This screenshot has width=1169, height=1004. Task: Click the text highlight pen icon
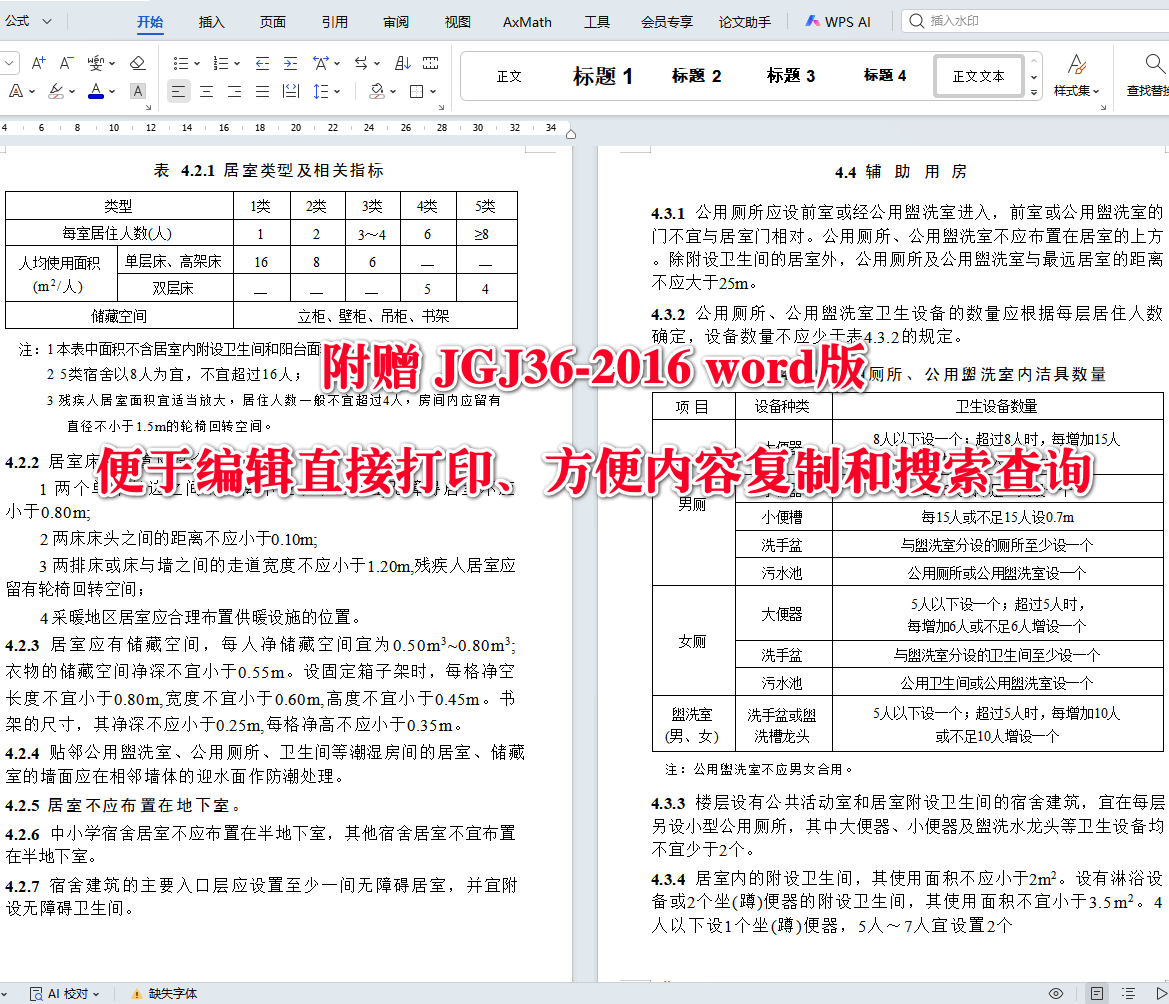[56, 91]
